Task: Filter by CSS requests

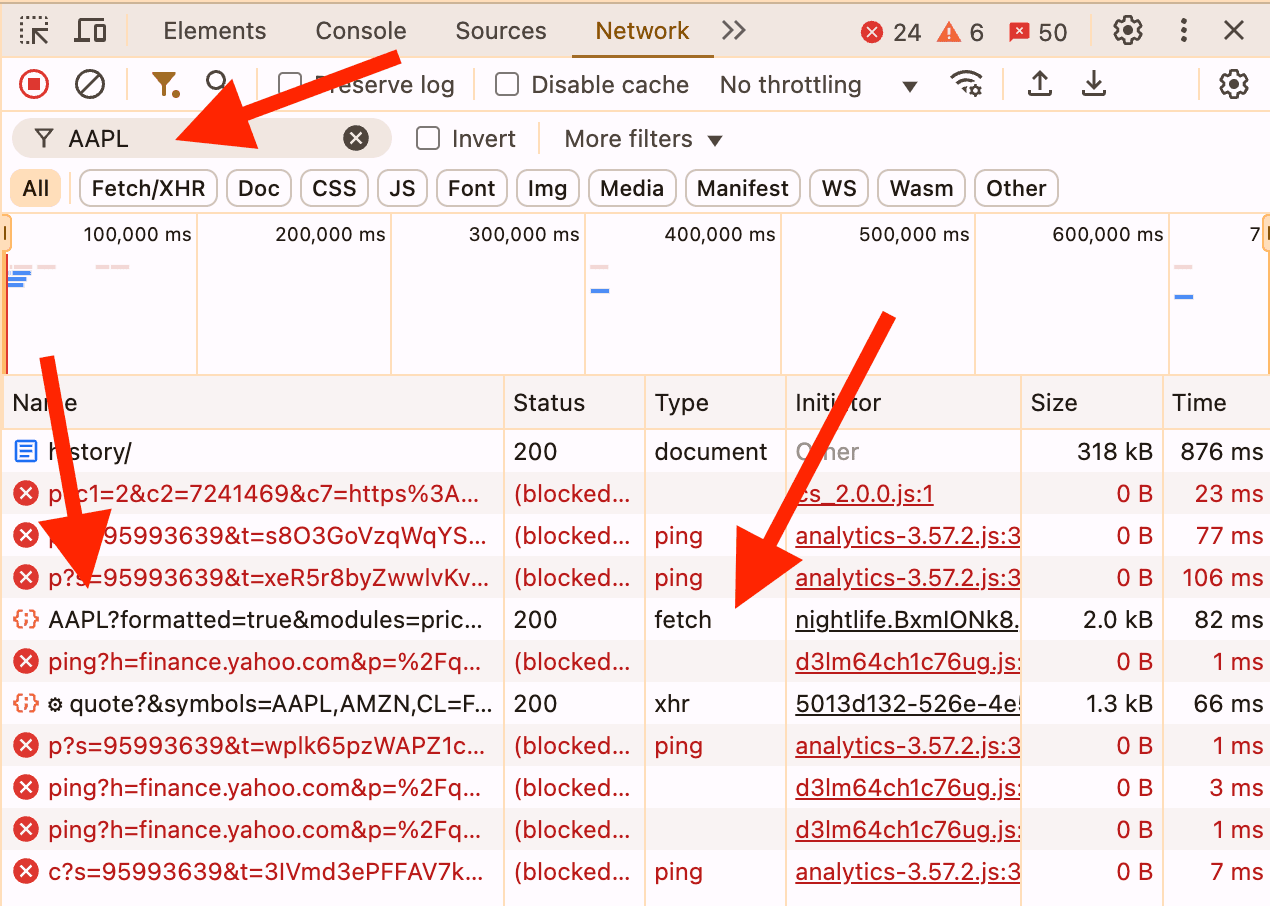Action: [x=334, y=189]
